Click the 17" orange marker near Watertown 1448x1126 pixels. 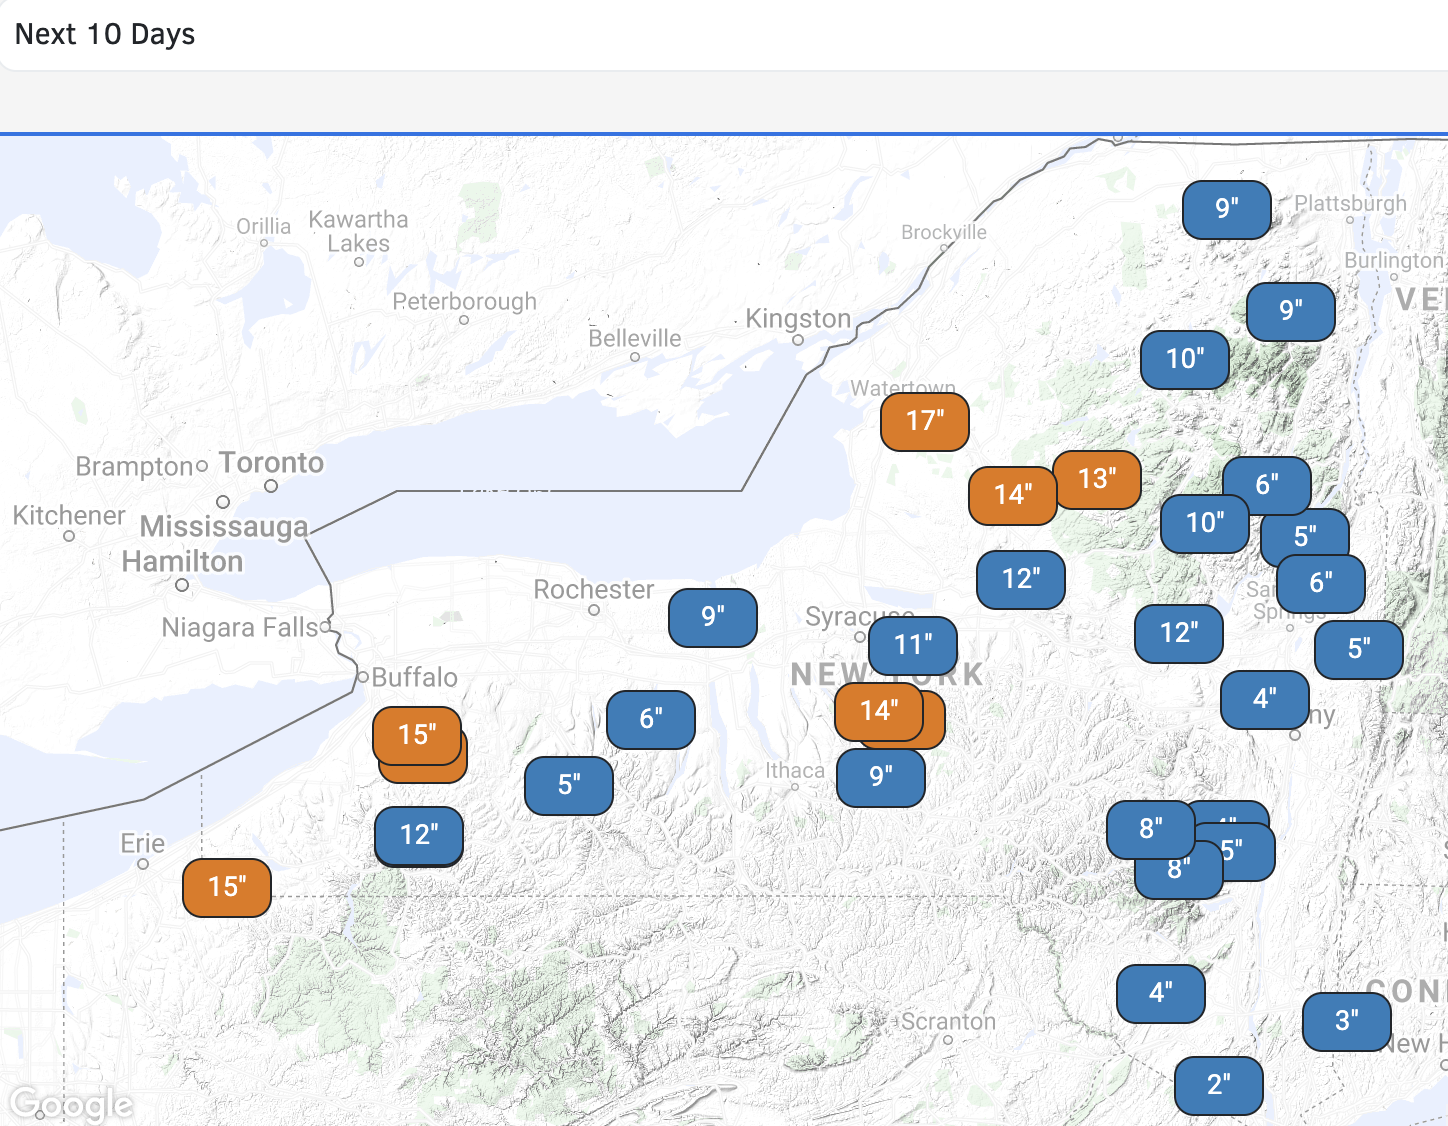[x=924, y=422]
